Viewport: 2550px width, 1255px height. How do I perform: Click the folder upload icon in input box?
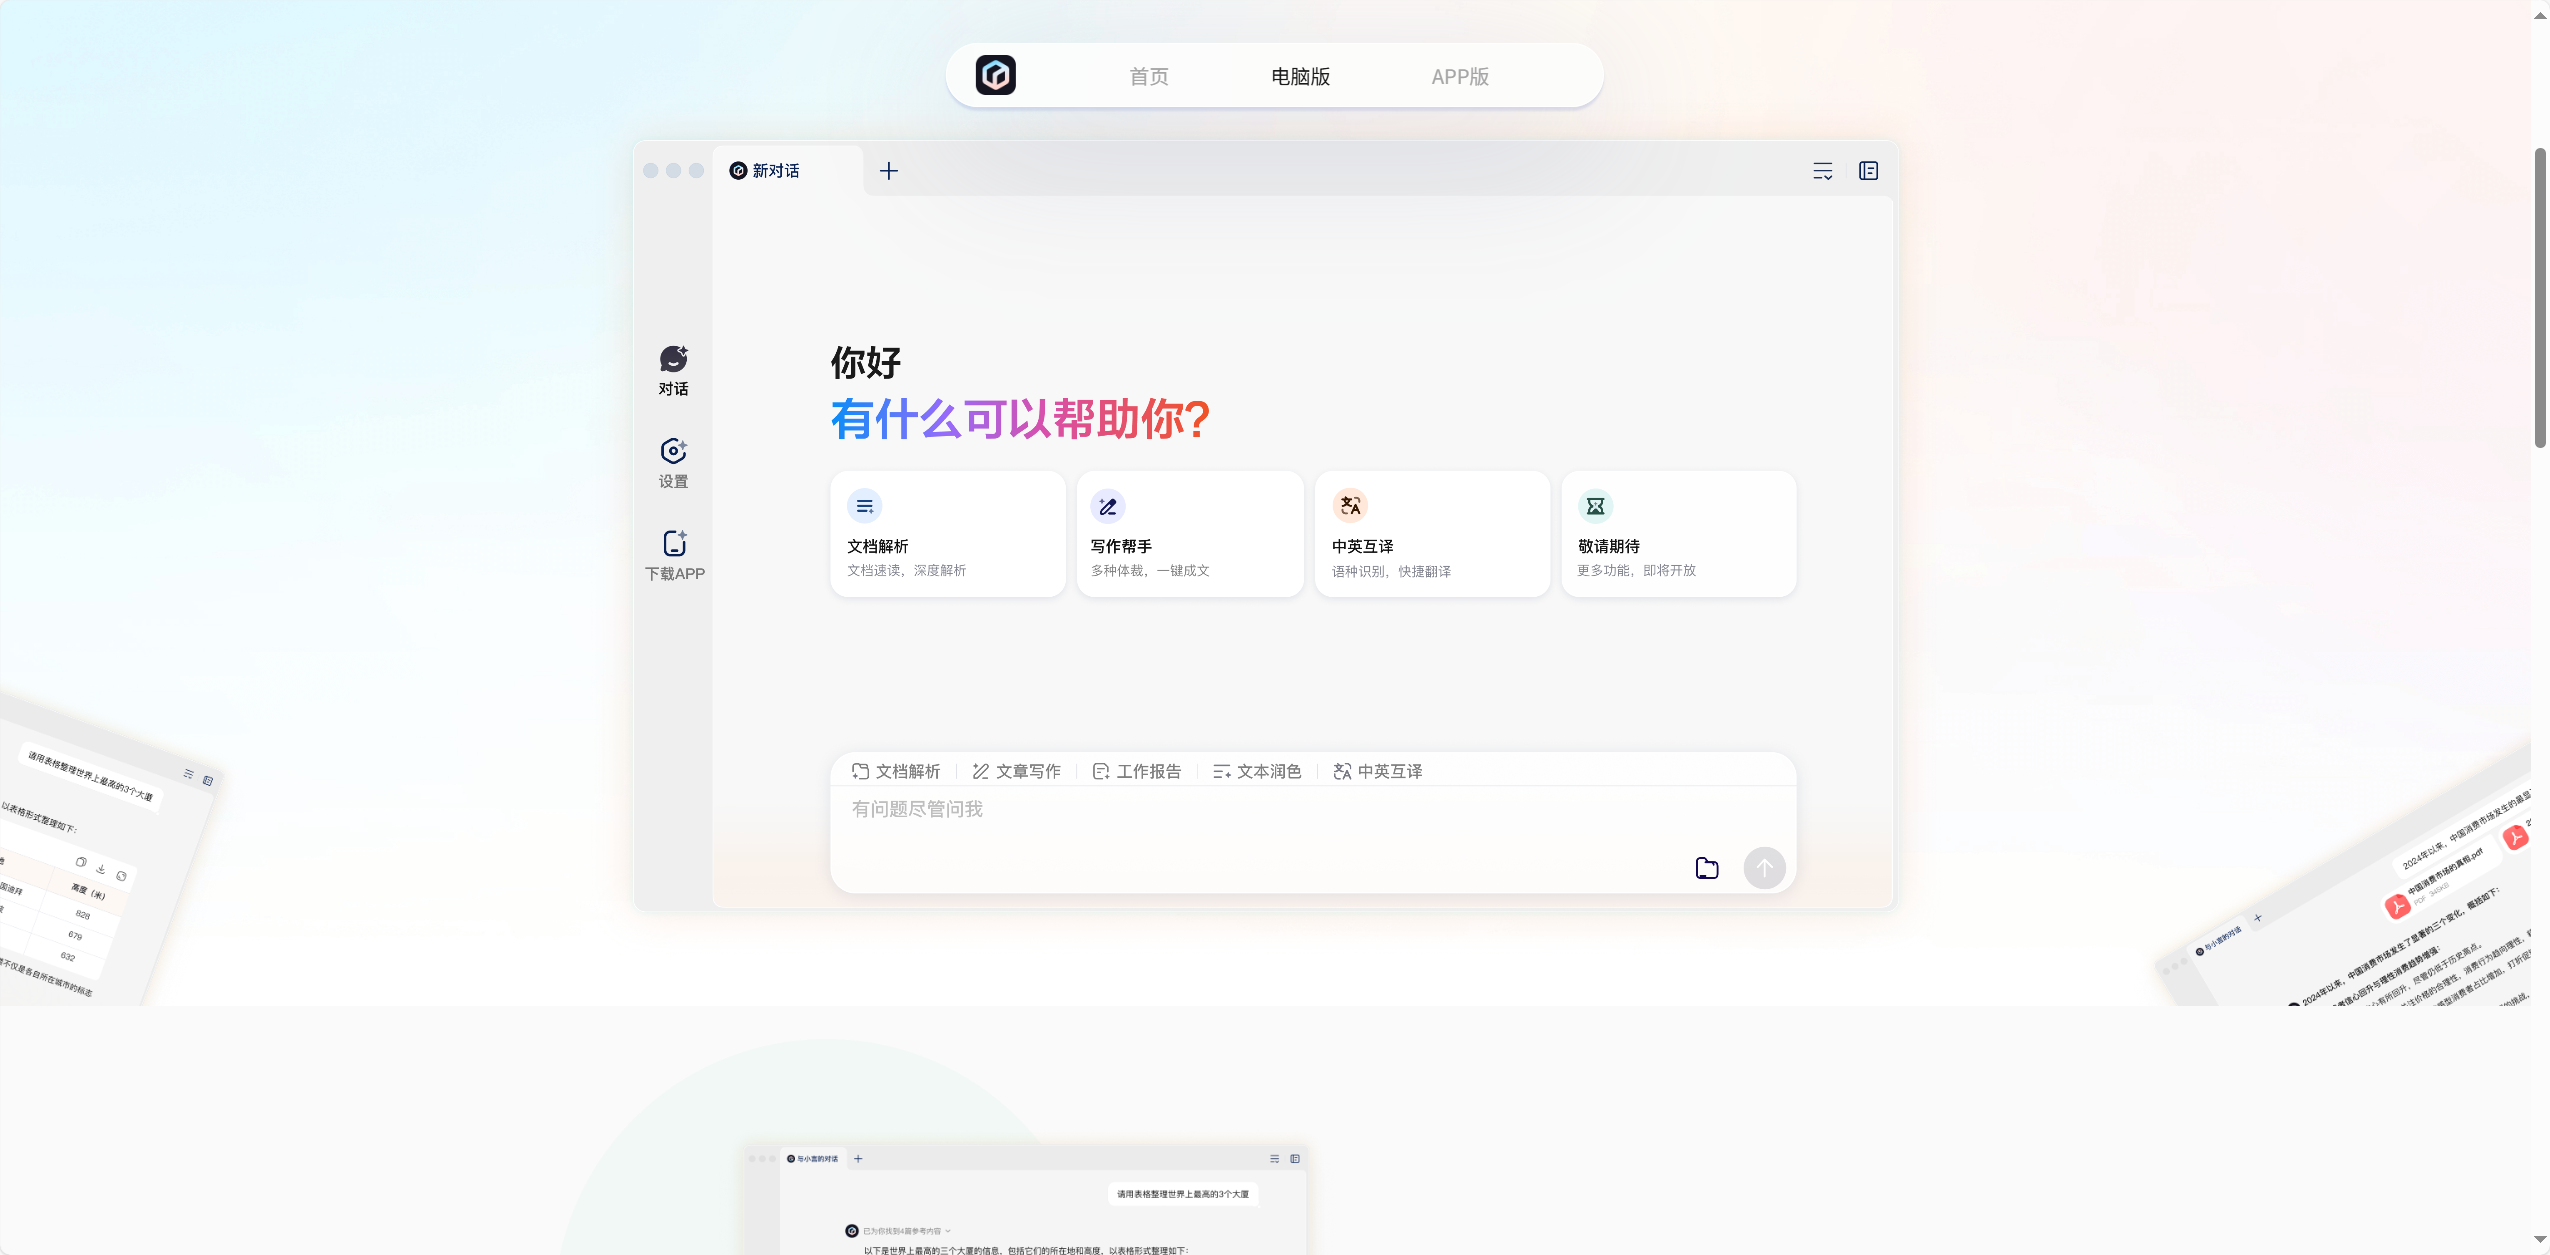point(1707,868)
